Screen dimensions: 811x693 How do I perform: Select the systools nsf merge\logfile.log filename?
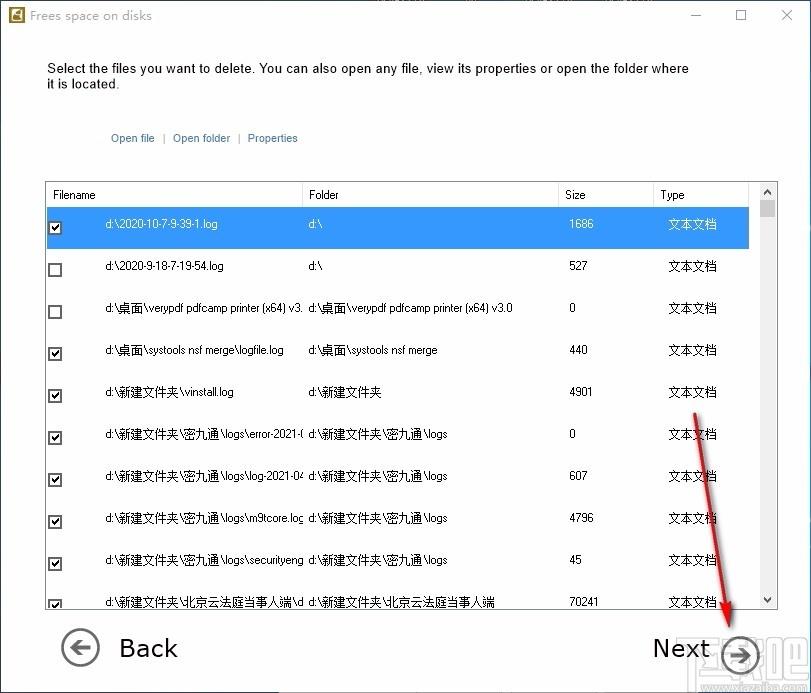[194, 350]
